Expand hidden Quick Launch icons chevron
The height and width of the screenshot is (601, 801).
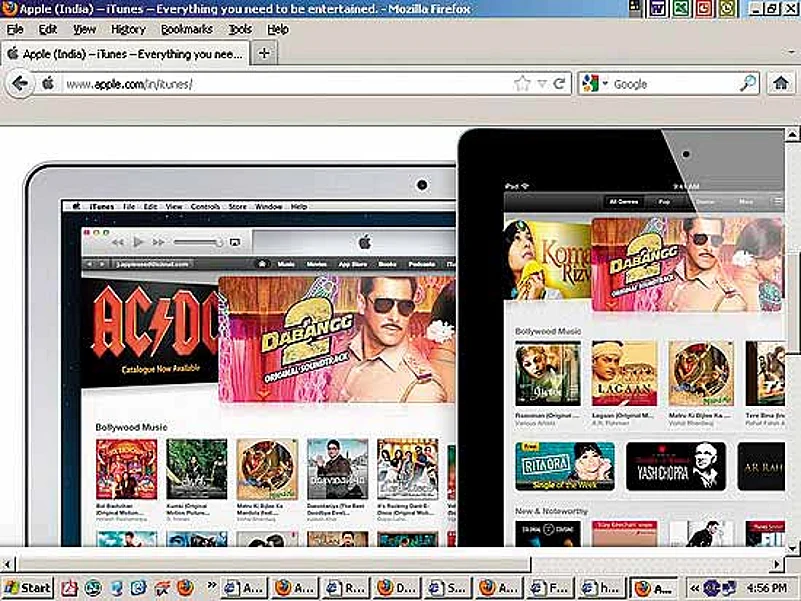[x=211, y=587]
